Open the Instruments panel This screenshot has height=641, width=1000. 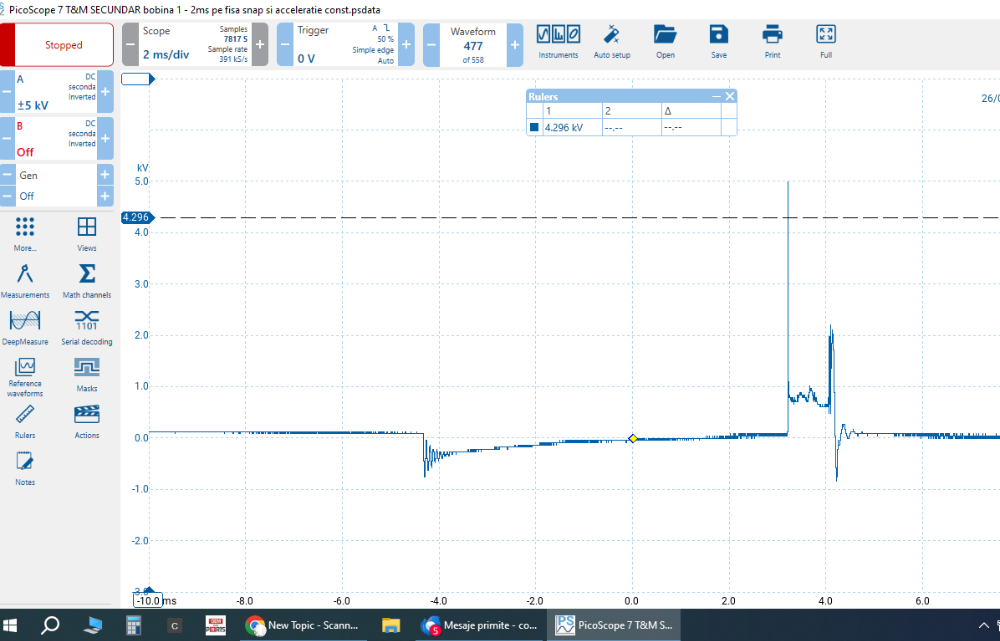(558, 40)
